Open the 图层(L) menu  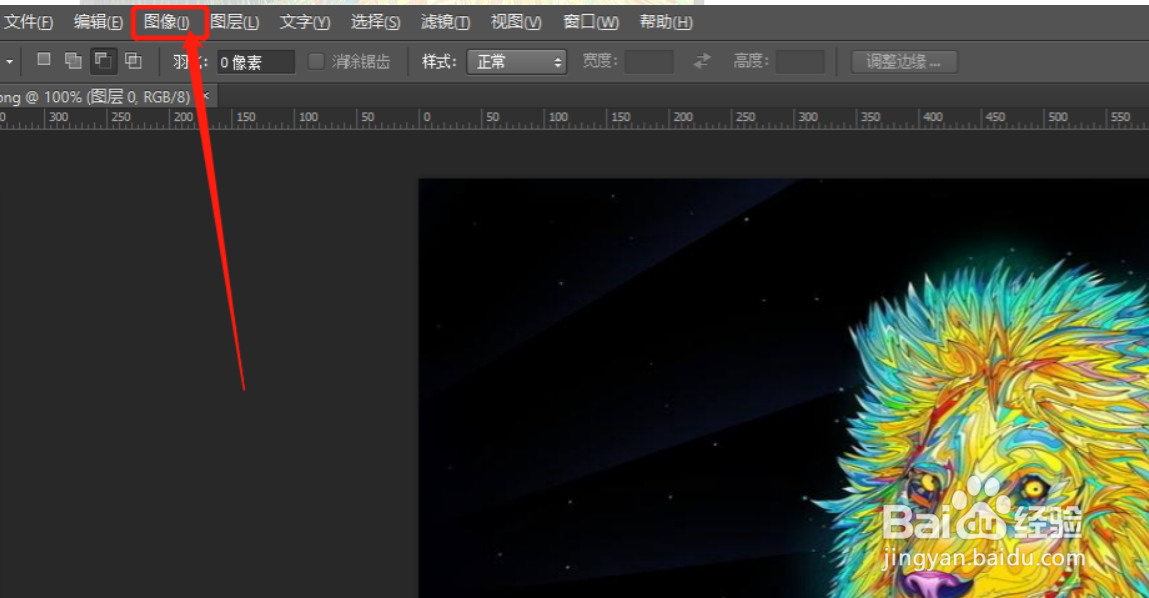coord(234,22)
